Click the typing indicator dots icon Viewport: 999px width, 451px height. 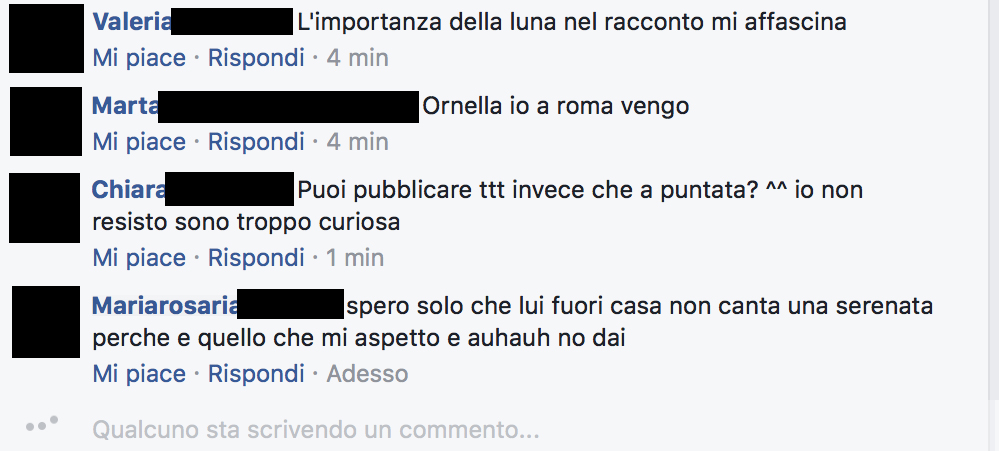click(x=42, y=424)
